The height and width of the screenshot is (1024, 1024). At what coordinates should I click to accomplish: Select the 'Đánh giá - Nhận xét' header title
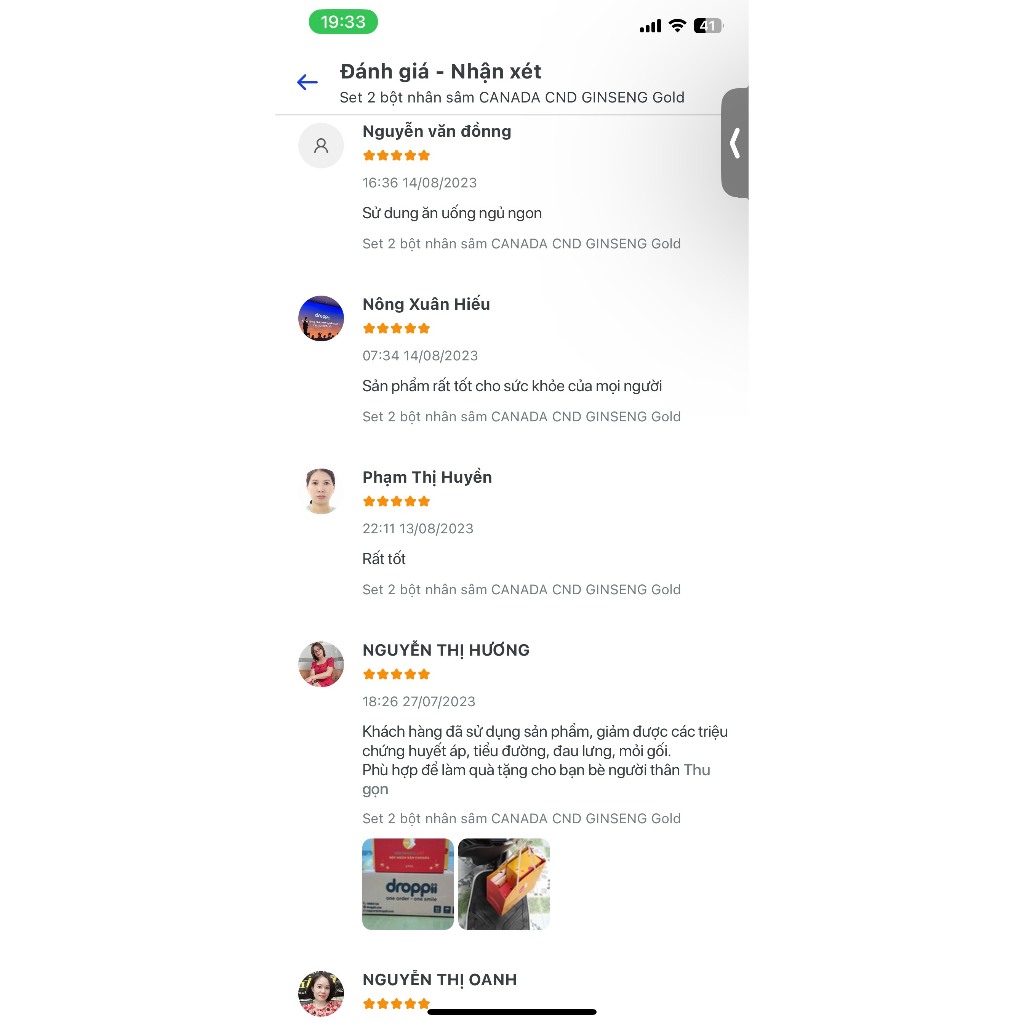point(440,71)
